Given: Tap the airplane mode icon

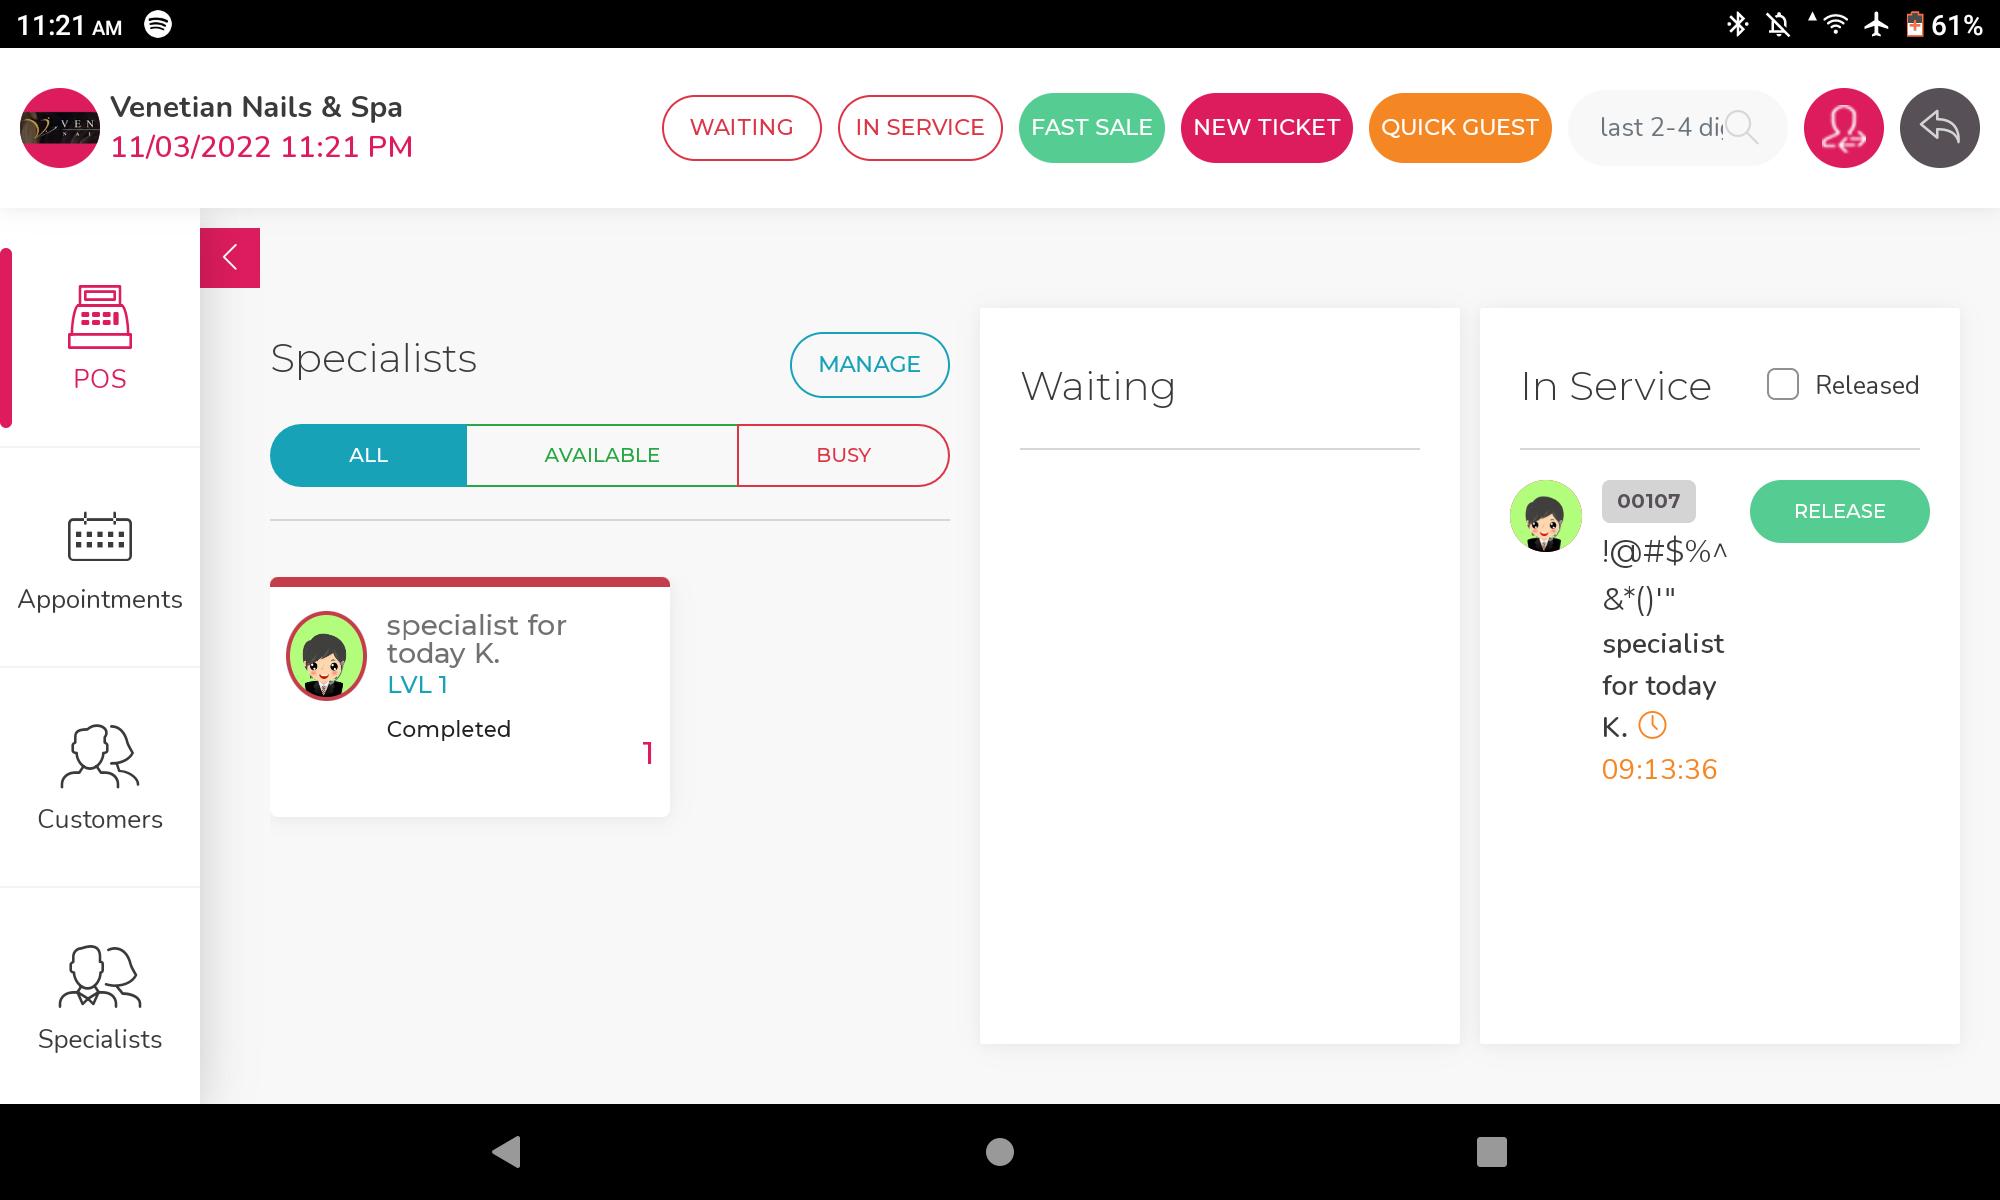Looking at the screenshot, I should [1877, 24].
